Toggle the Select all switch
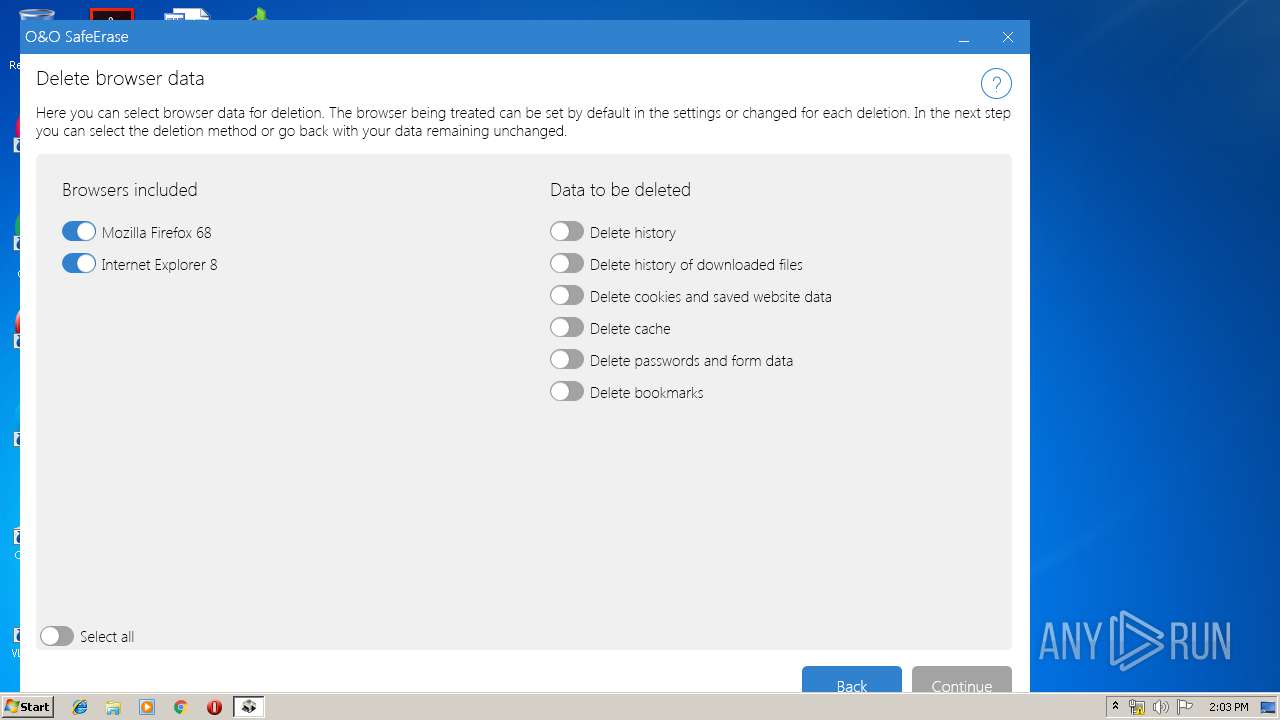The width and height of the screenshot is (1280, 720). 57,636
